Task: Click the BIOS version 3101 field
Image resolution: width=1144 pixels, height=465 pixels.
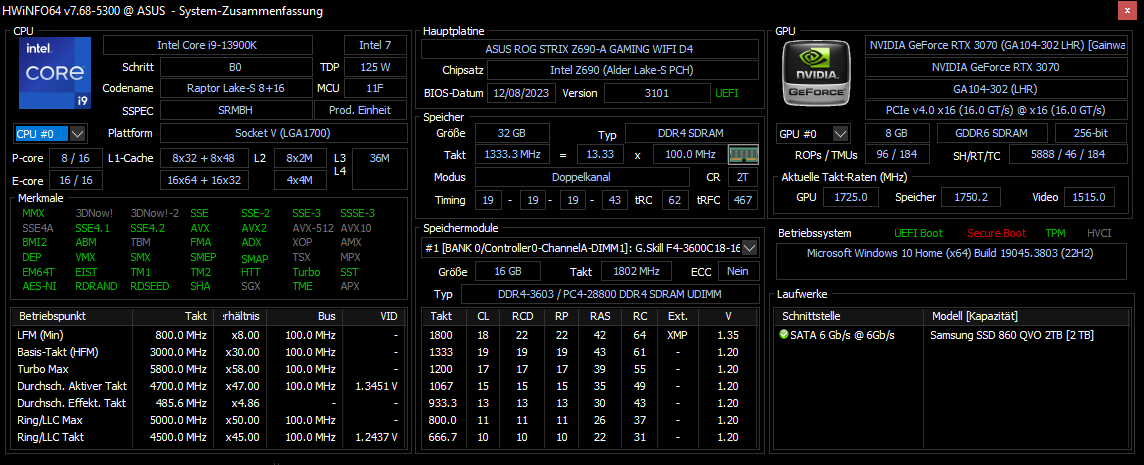Action: (657, 93)
